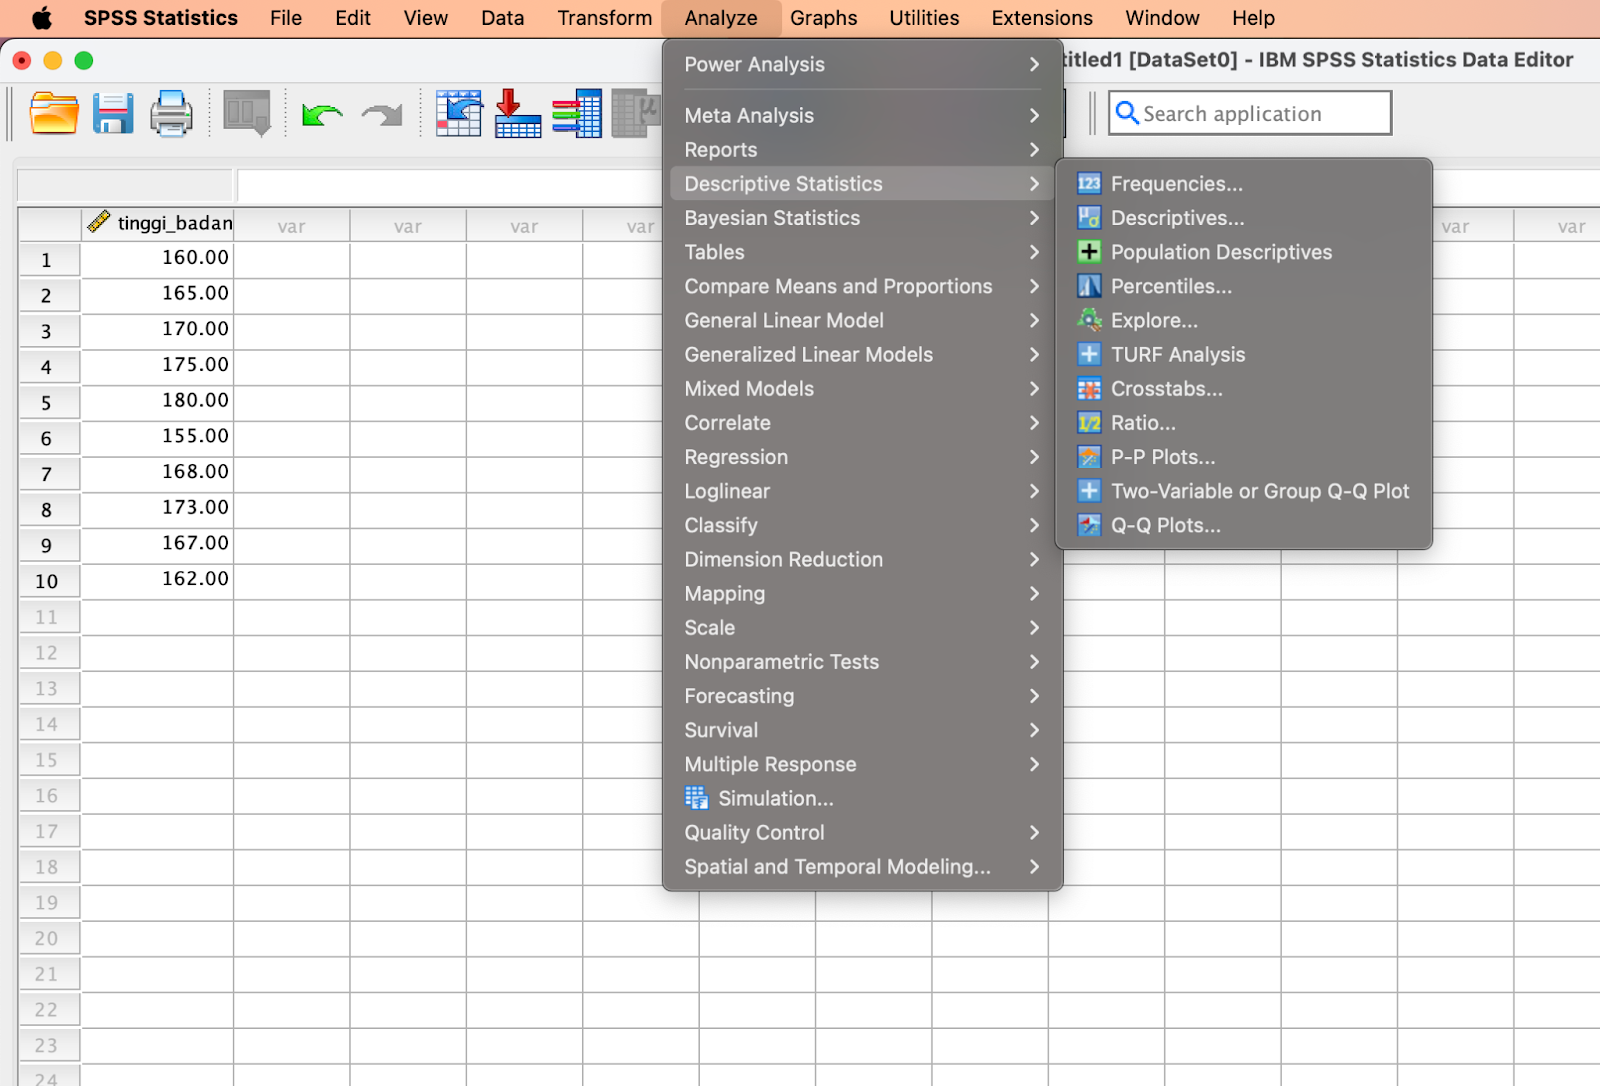The width and height of the screenshot is (1600, 1086).
Task: Click the Q-Q Plots icon
Action: tap(1089, 525)
